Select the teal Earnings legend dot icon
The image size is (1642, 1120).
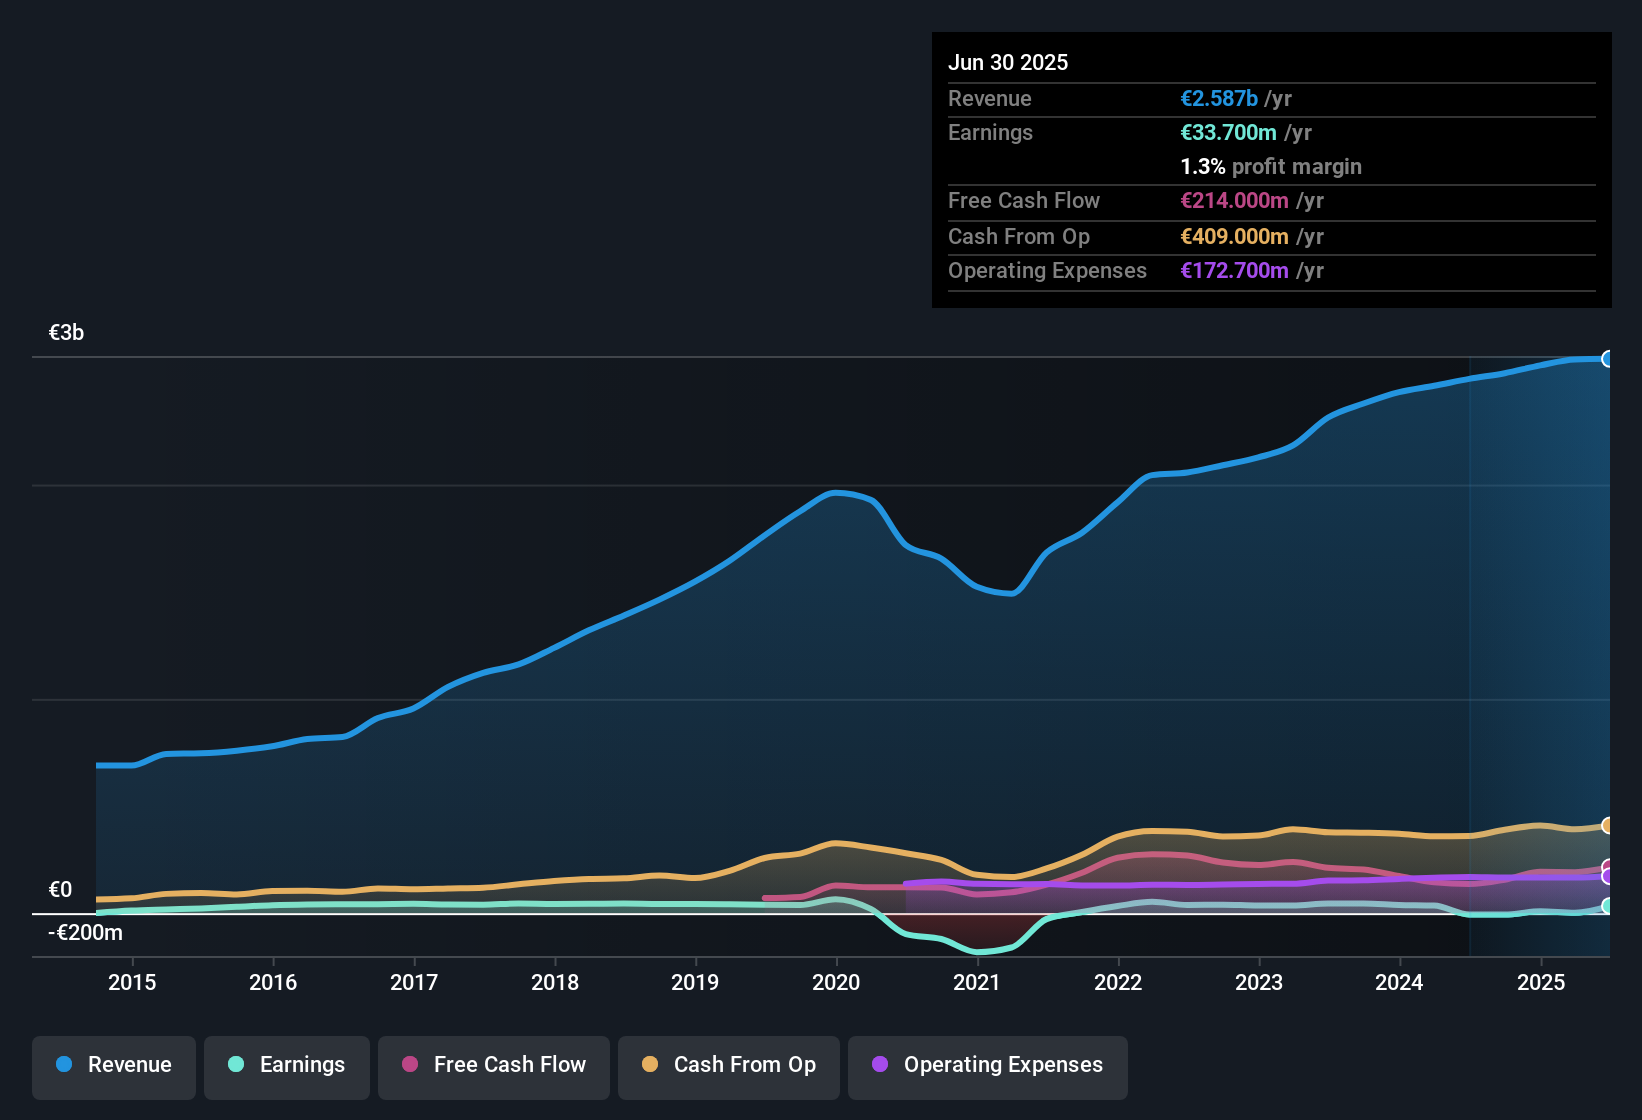235,1065
